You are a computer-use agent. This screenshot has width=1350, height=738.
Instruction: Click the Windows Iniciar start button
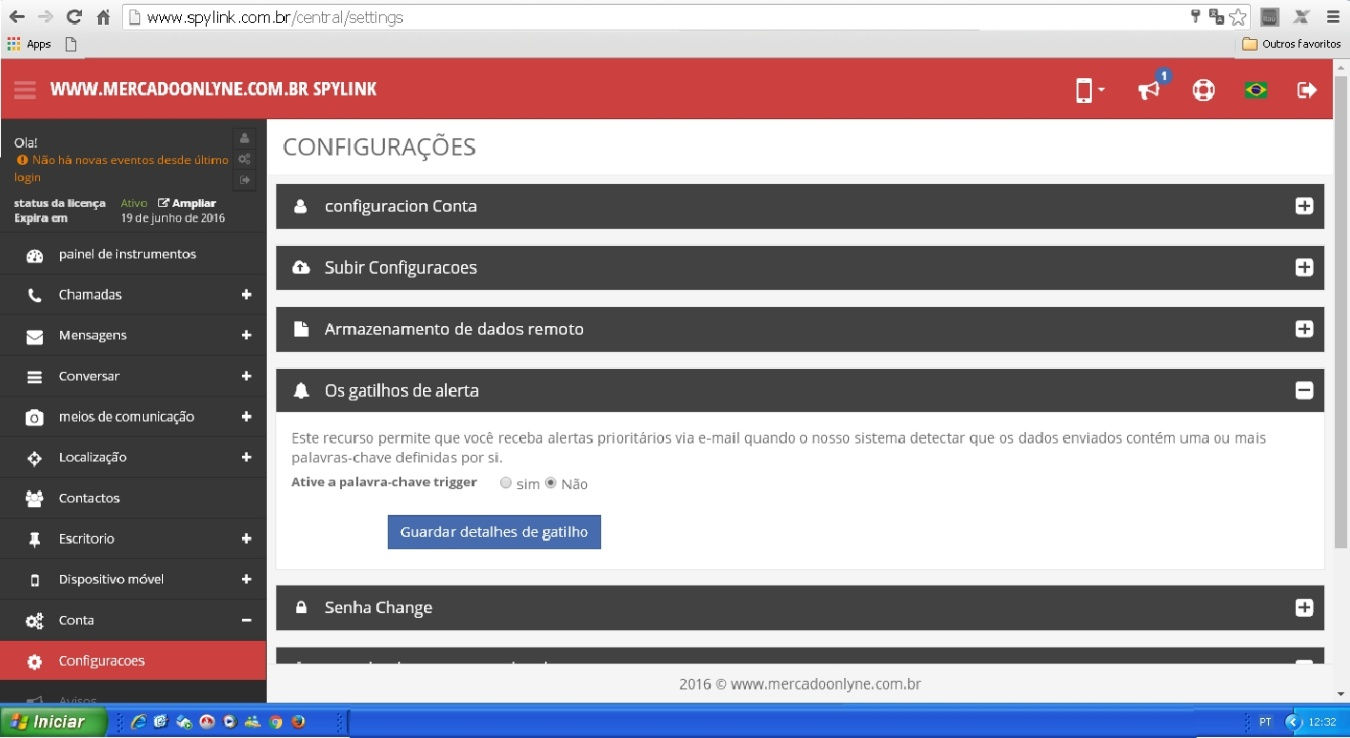click(53, 721)
